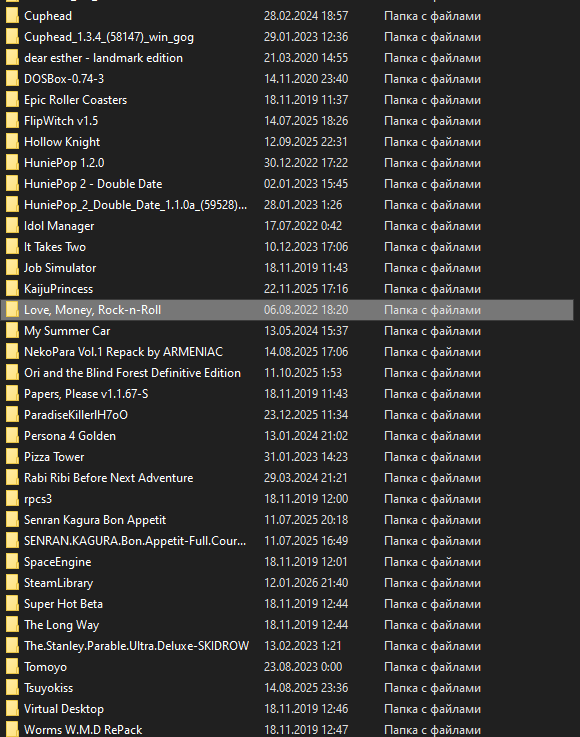Select the HuniePop 2 - Double Date folder icon
The width and height of the screenshot is (580, 737).
click(x=12, y=184)
